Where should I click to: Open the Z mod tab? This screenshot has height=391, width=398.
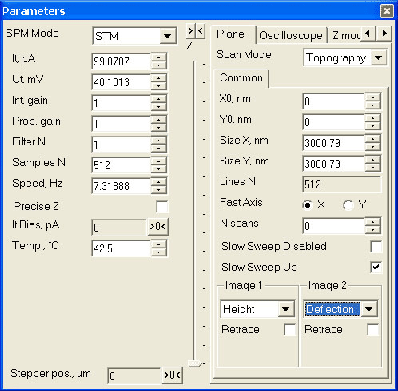point(345,35)
